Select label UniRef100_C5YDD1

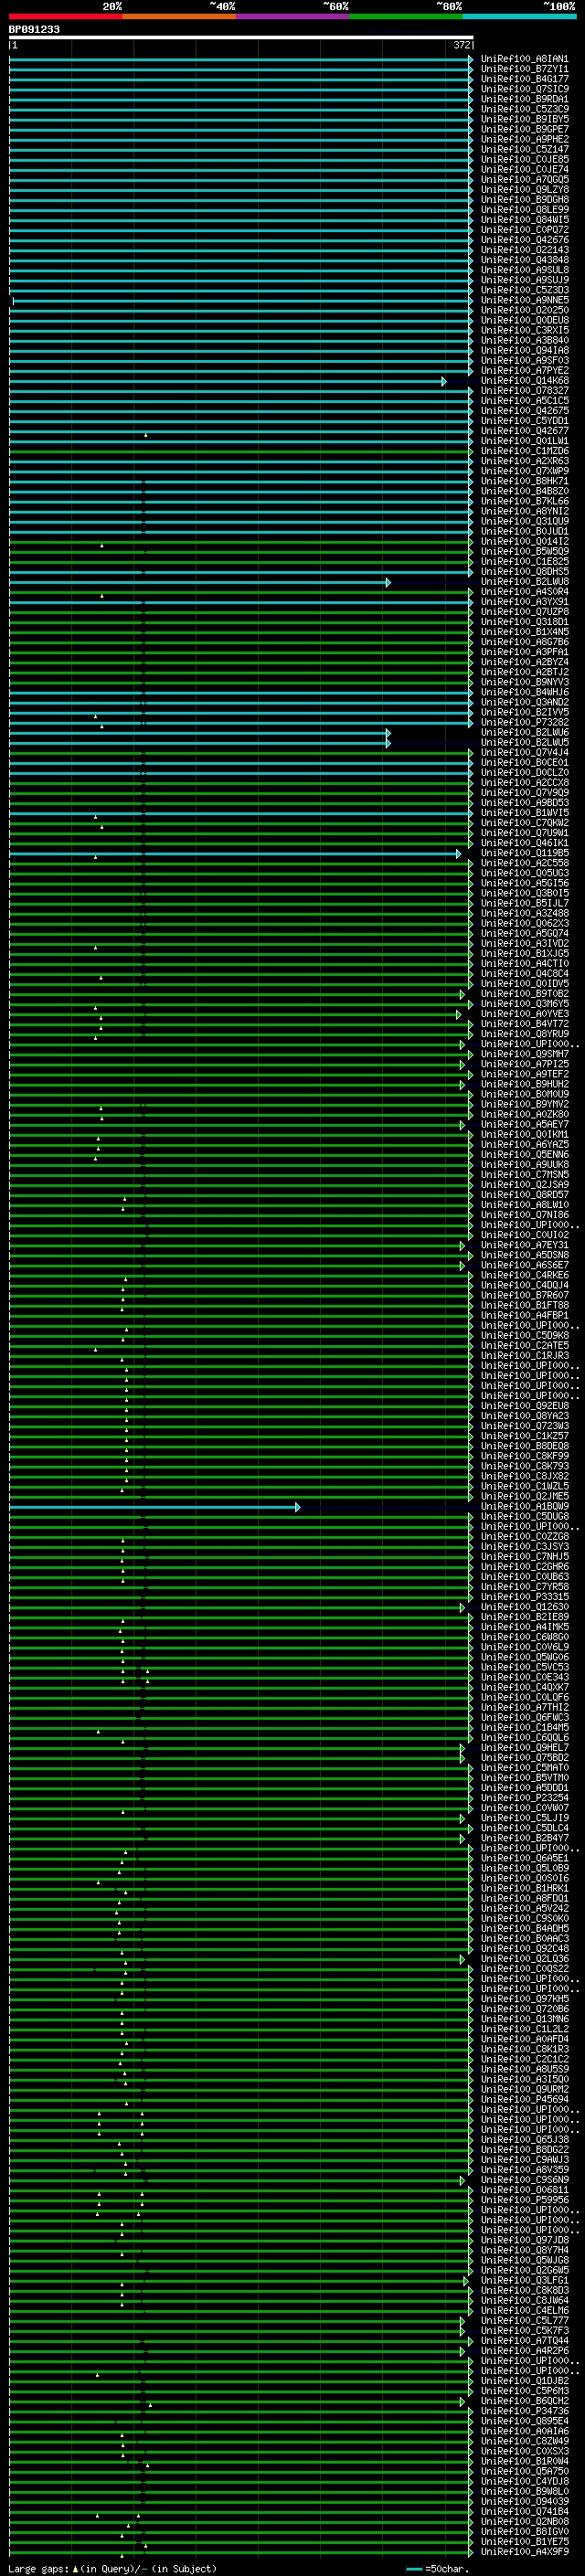(524, 421)
